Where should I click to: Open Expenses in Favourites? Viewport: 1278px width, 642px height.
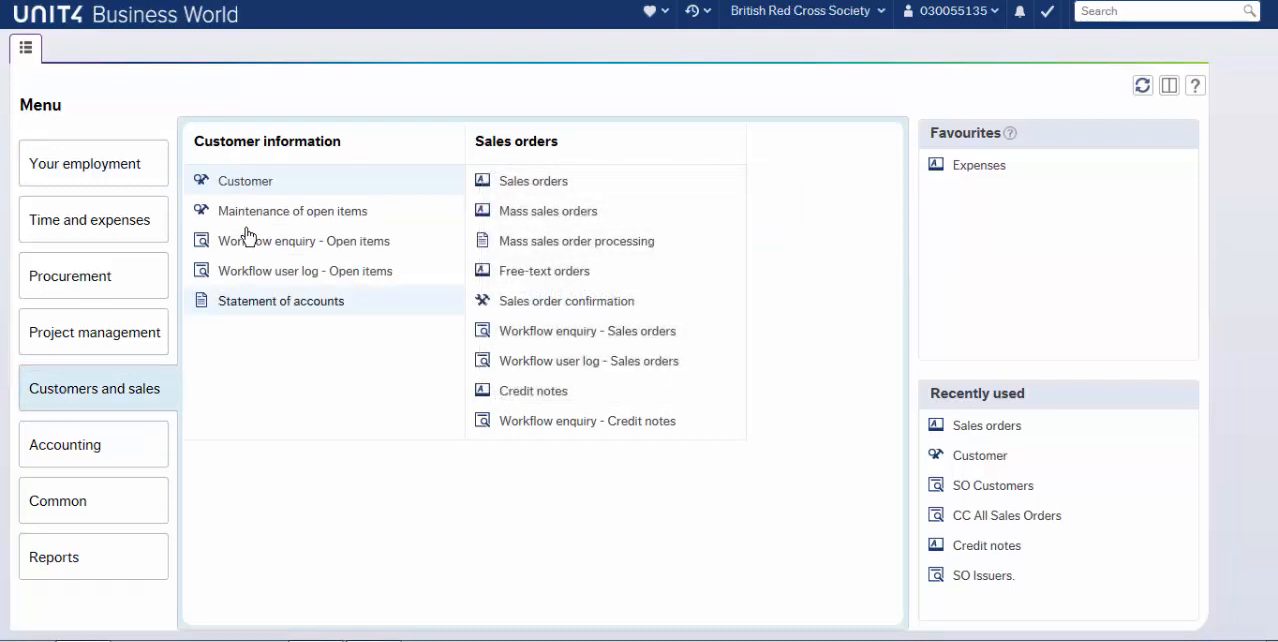tap(979, 165)
